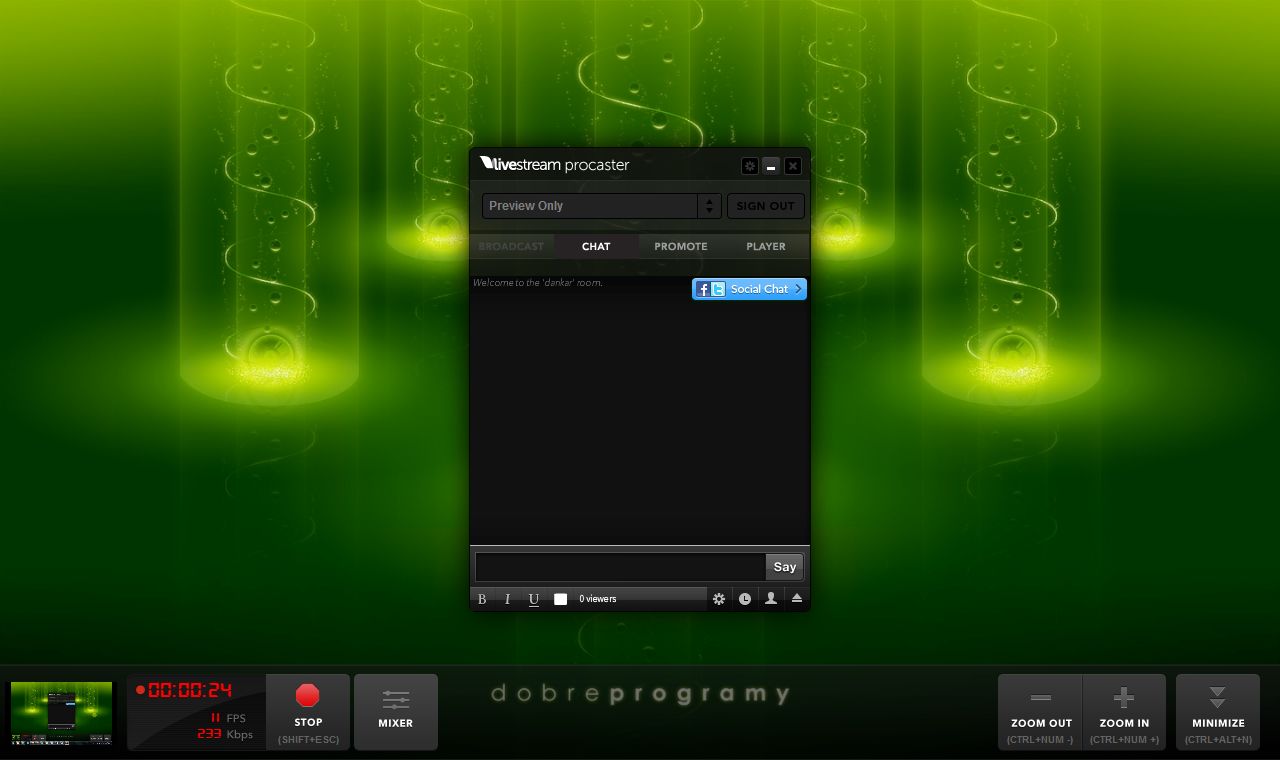
Task: Open the Preview Only channel dropdown
Action: [x=601, y=206]
